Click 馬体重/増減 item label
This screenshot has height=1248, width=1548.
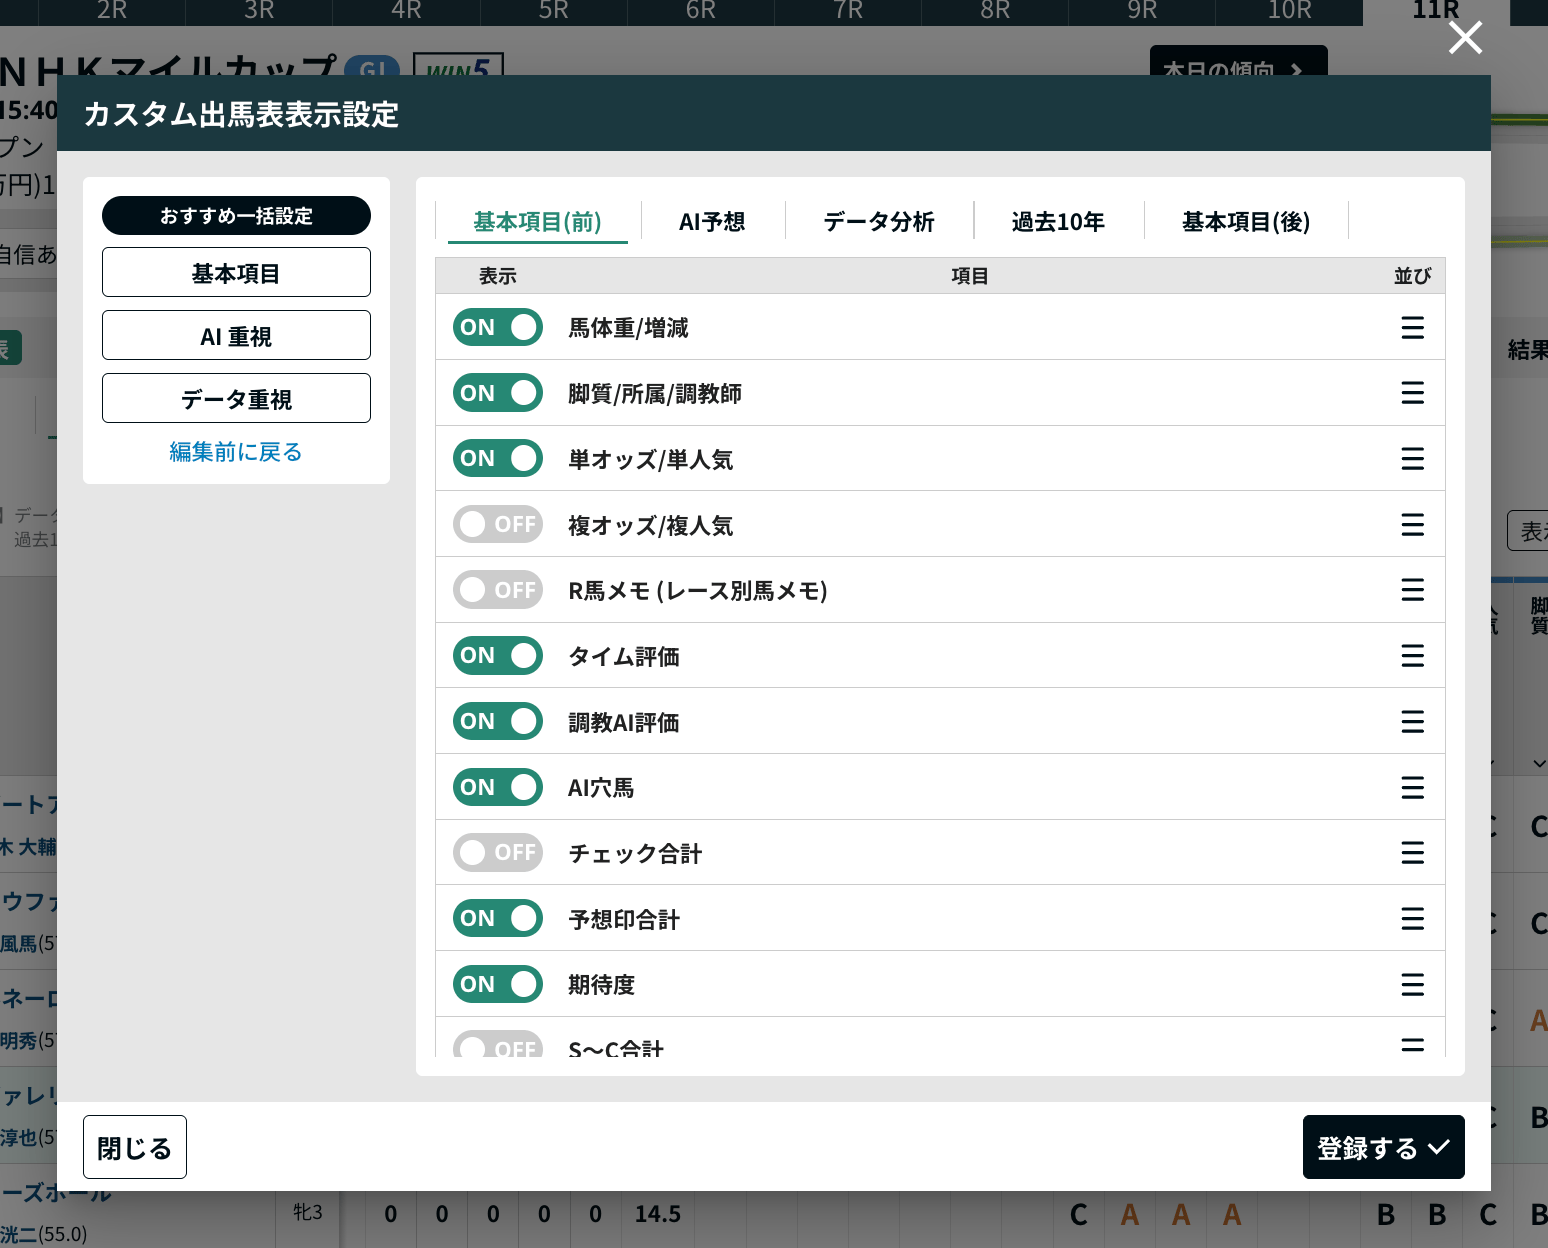(x=628, y=328)
